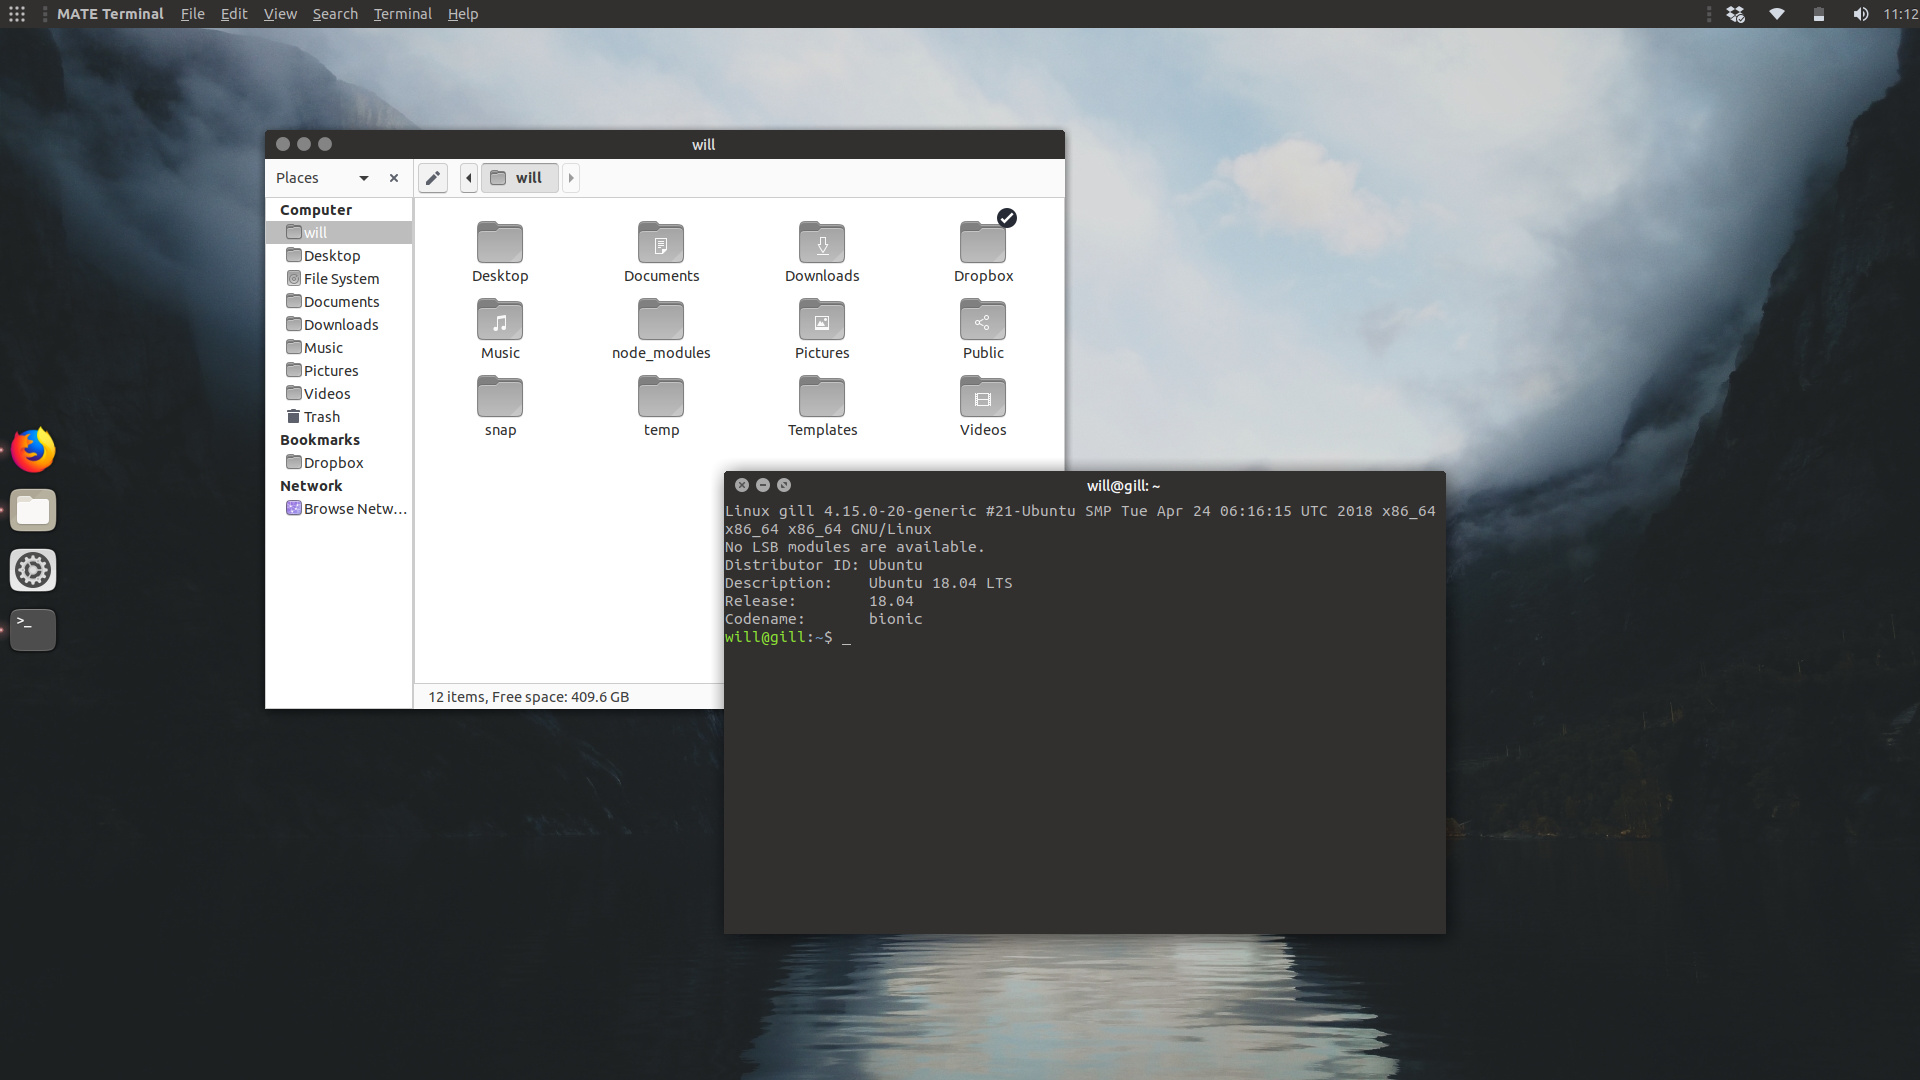Select File System in sidebar
Viewport: 1920px width, 1080px height.
341,279
